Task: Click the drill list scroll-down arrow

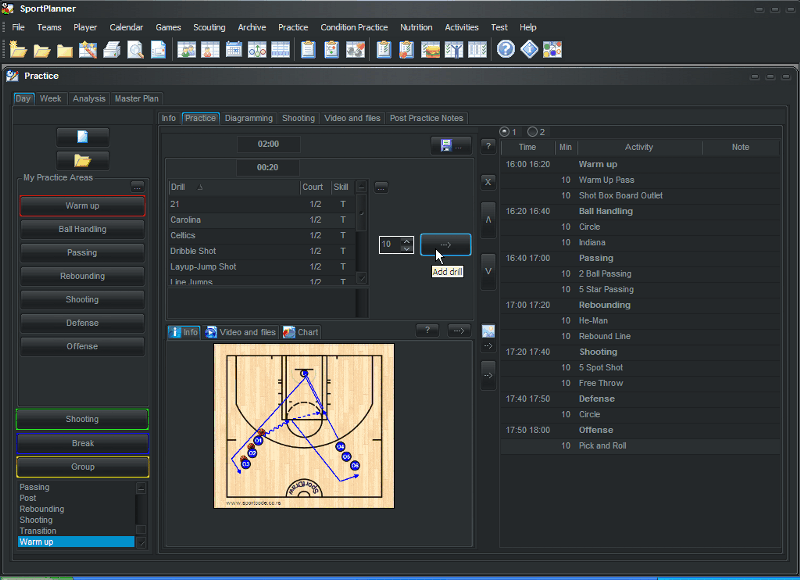Action: click(x=361, y=278)
